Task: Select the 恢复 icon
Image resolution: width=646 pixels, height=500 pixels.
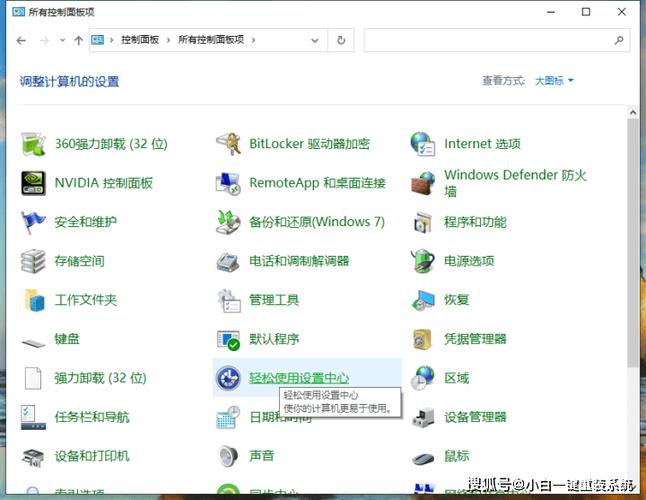Action: pyautogui.click(x=423, y=300)
